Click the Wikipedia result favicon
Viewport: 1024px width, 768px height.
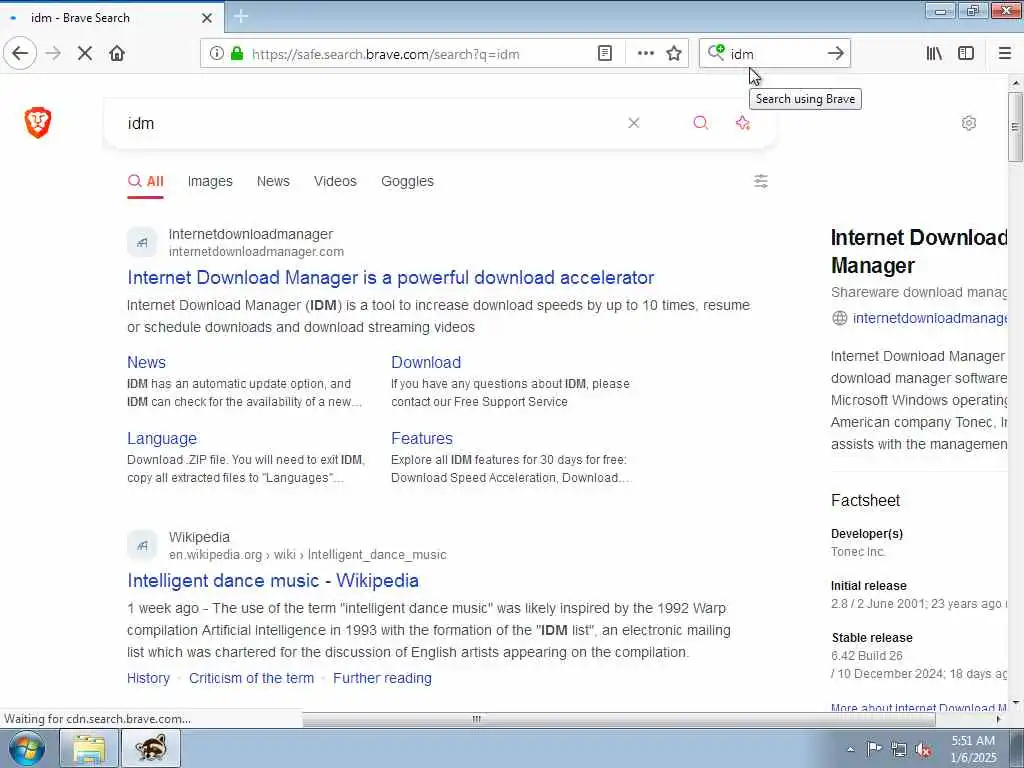point(142,546)
